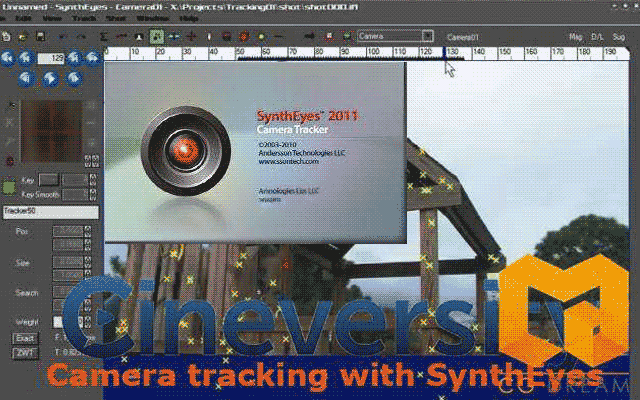The image size is (640, 400).
Task: Open the Window menu
Action: (152, 19)
